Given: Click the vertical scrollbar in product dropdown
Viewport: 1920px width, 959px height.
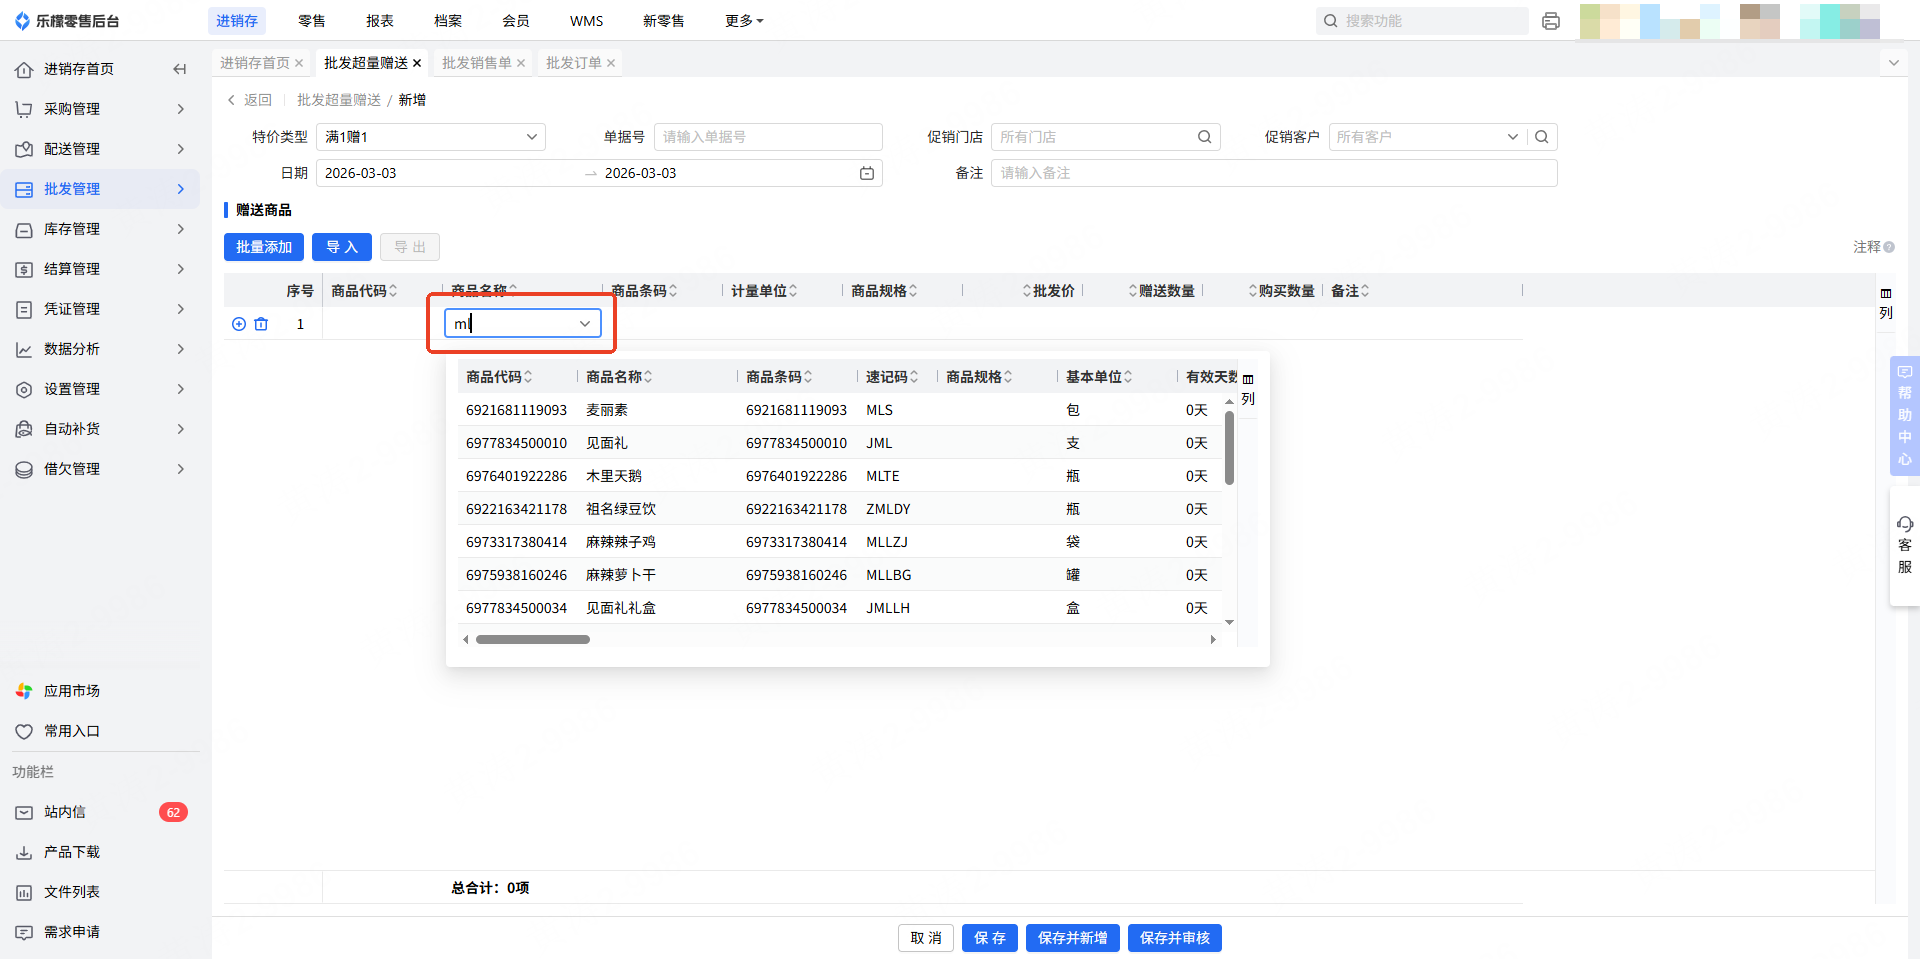Looking at the screenshot, I should (1229, 448).
